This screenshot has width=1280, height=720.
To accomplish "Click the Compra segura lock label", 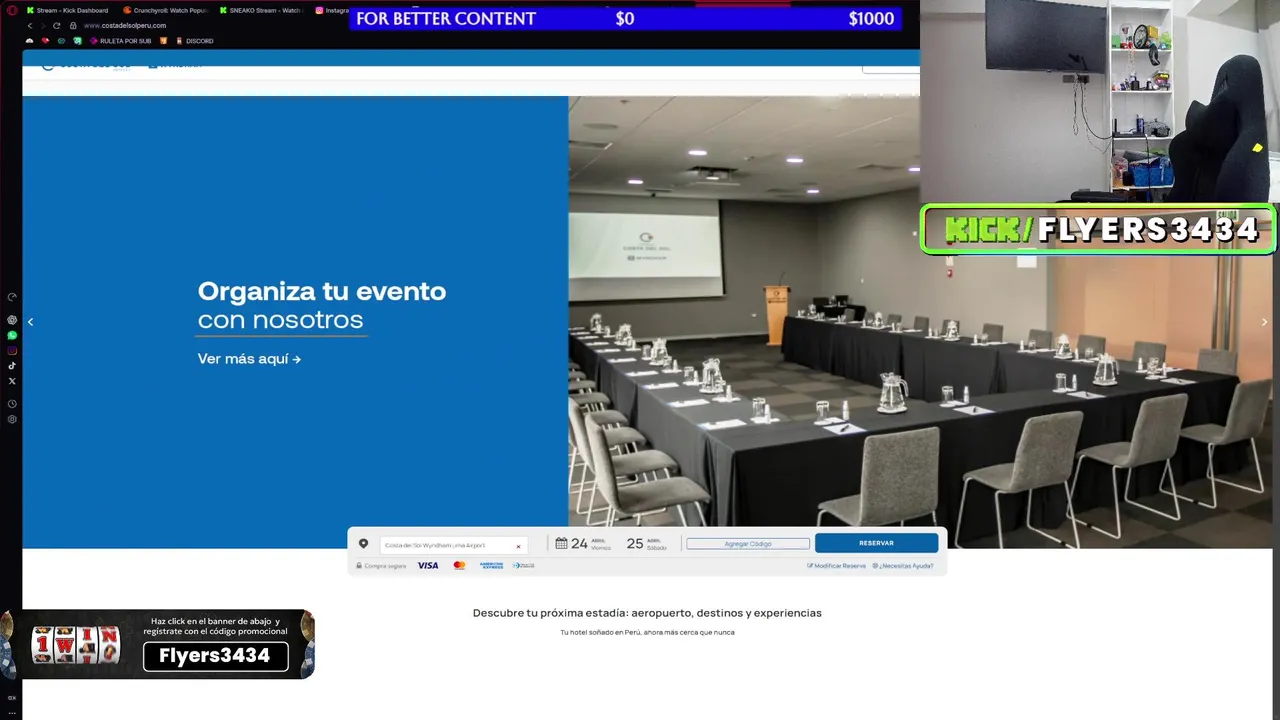I will pyautogui.click(x=381, y=566).
